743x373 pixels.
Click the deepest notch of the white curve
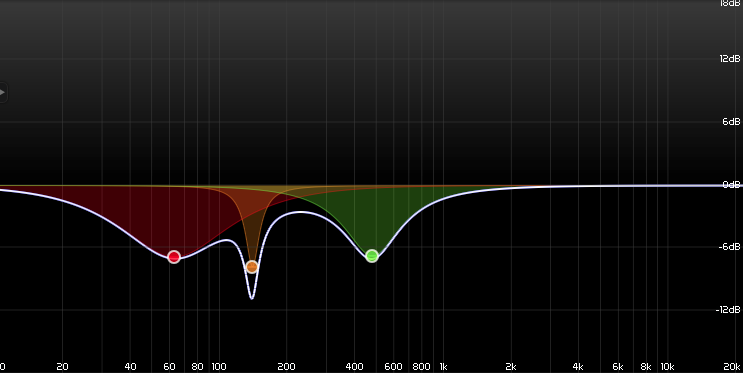click(252, 298)
